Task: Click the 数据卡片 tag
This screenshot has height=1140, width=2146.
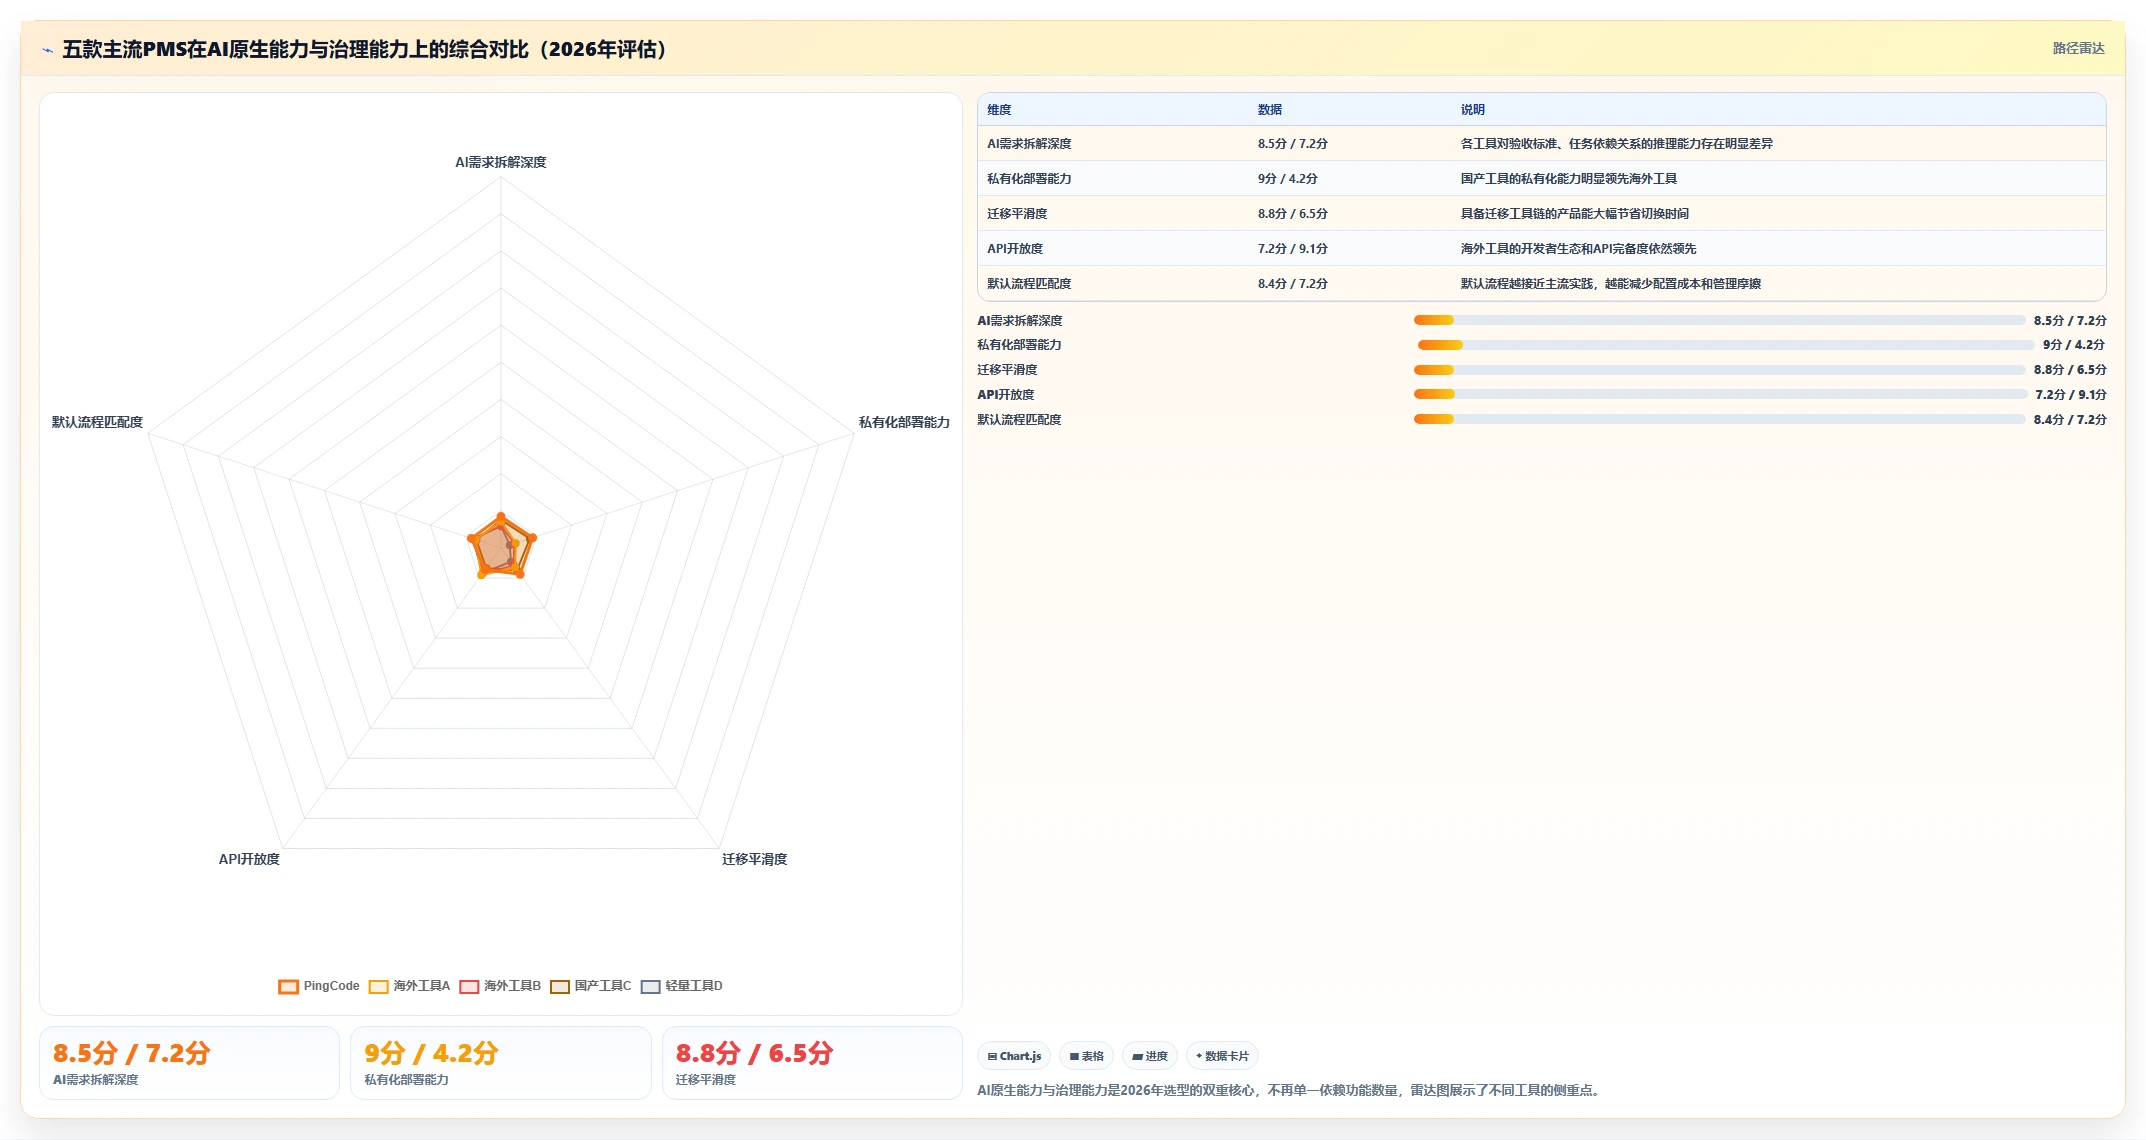Action: click(1222, 1056)
